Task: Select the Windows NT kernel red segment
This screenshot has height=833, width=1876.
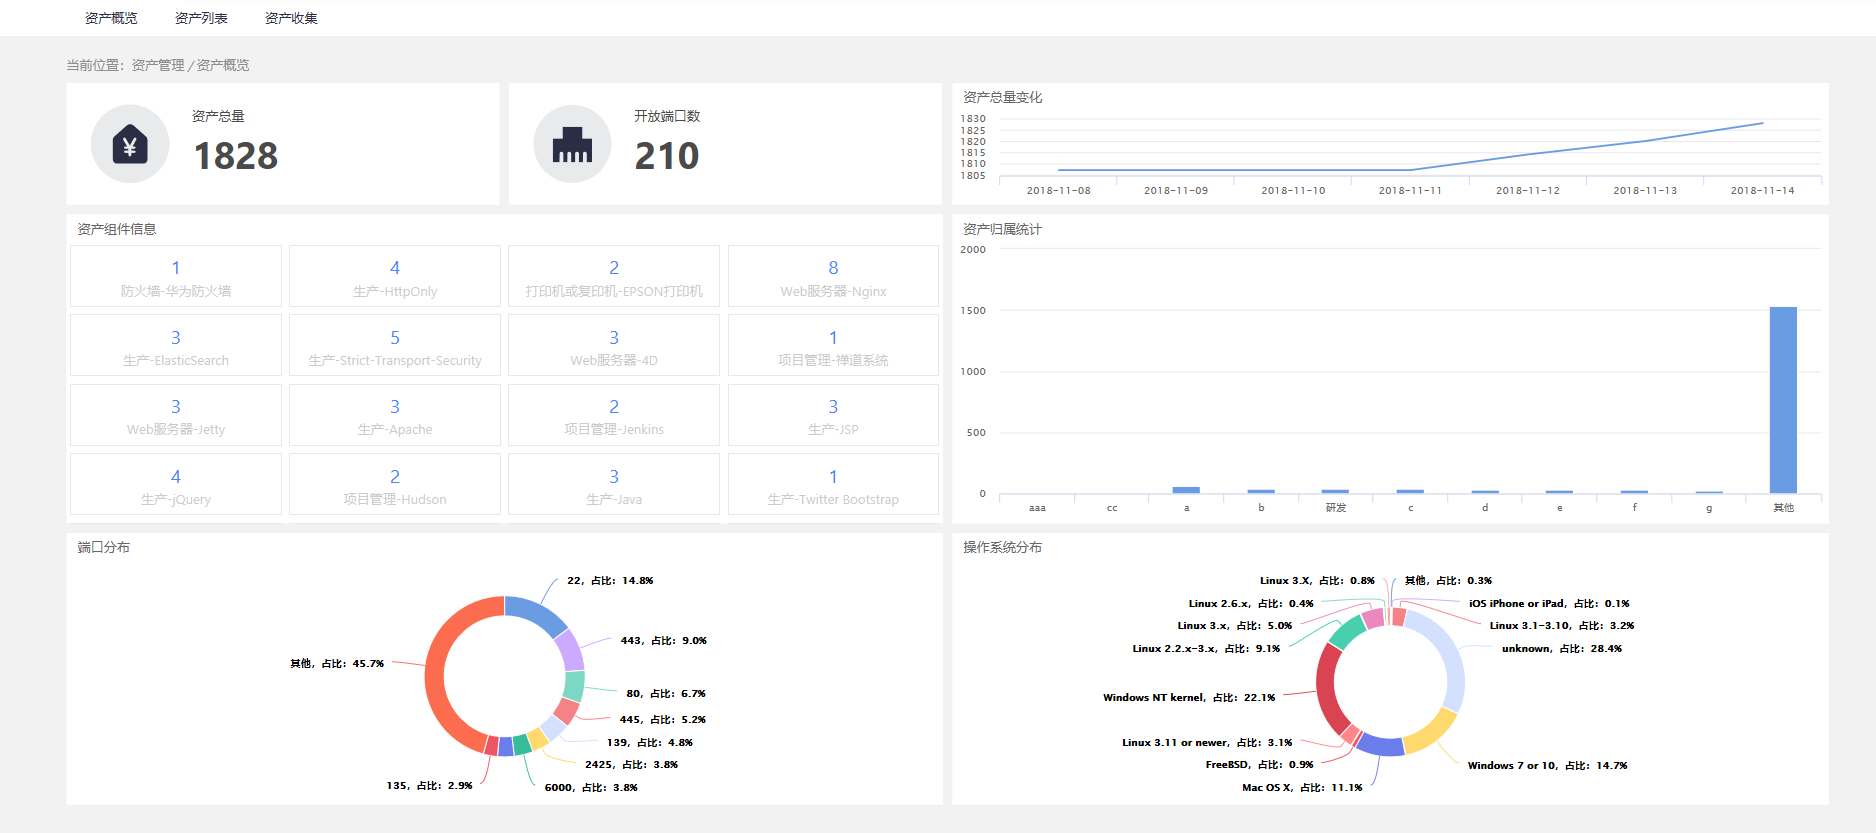Action: (1328, 690)
